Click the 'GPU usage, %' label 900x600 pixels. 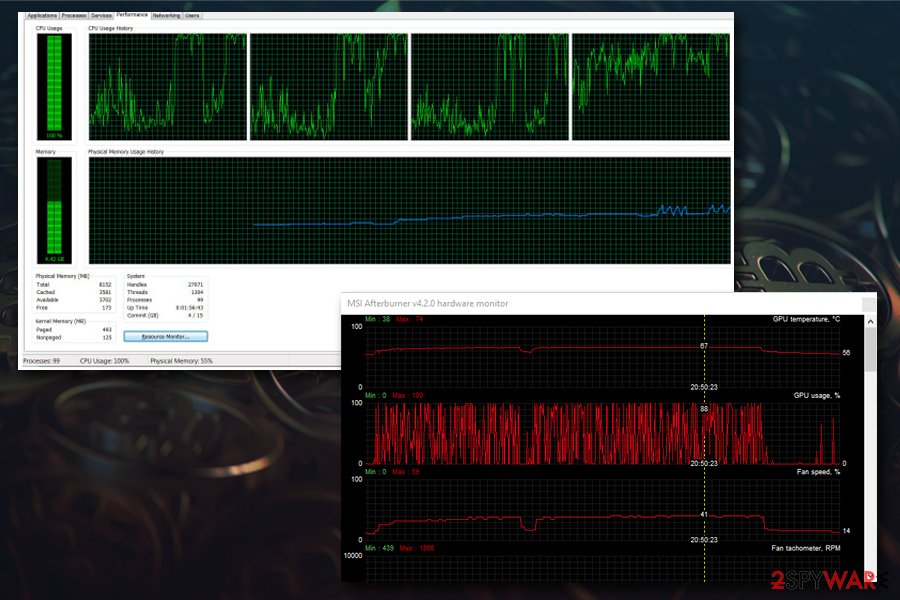(816, 396)
